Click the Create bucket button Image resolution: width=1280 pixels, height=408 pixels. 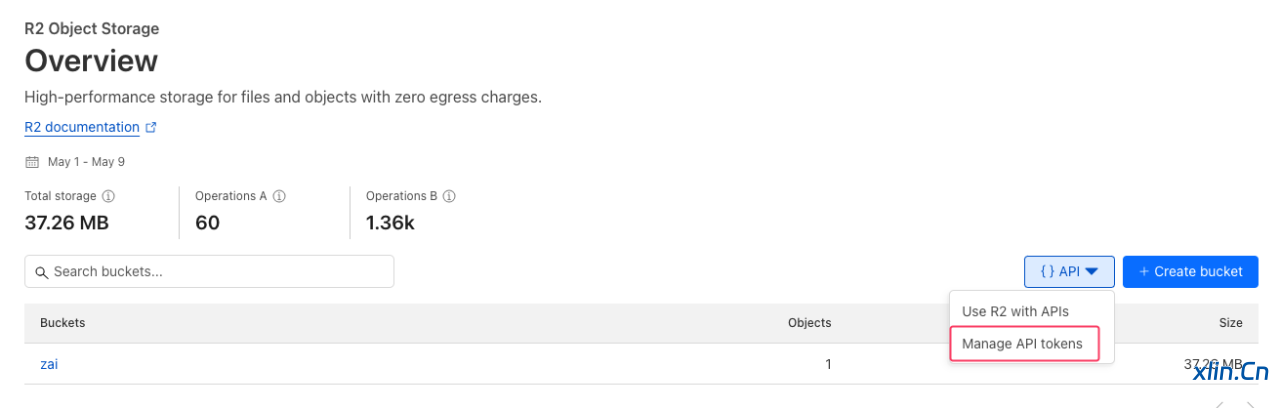pyautogui.click(x=1190, y=271)
